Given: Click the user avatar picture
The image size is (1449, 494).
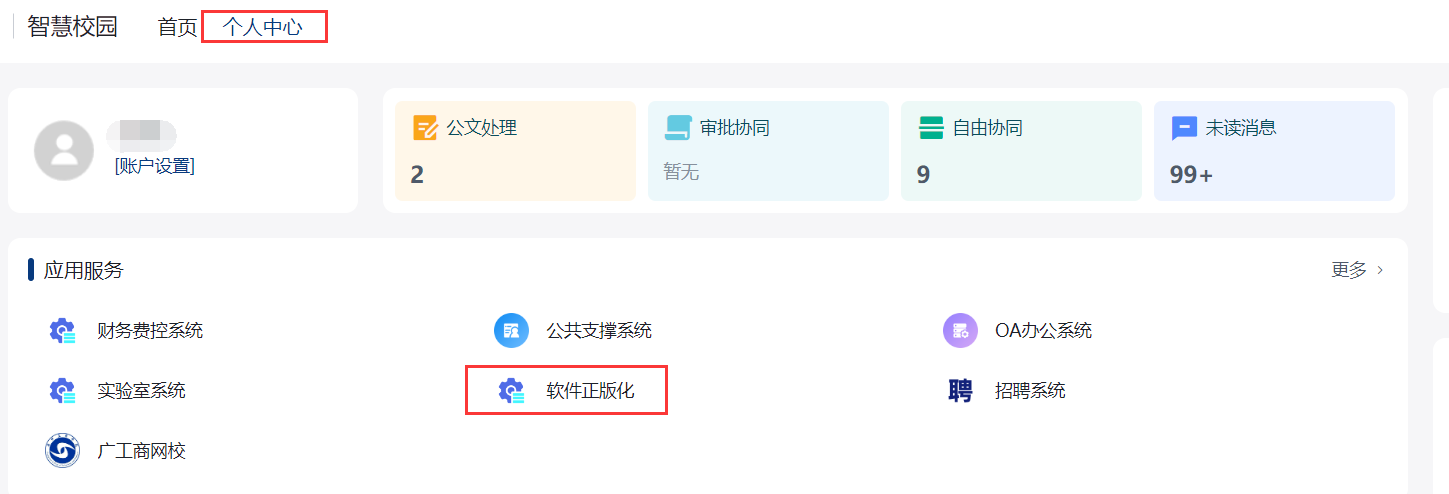Looking at the screenshot, I should (x=64, y=150).
